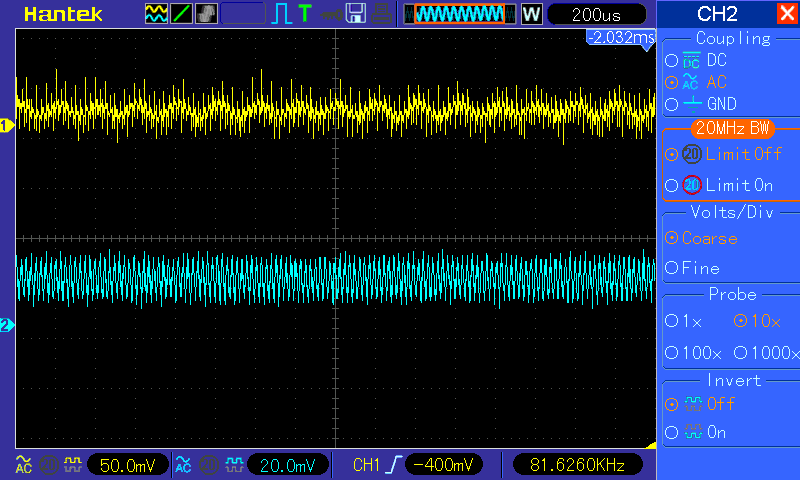Click the green T trigger status icon
The image size is (800, 480).
click(305, 13)
